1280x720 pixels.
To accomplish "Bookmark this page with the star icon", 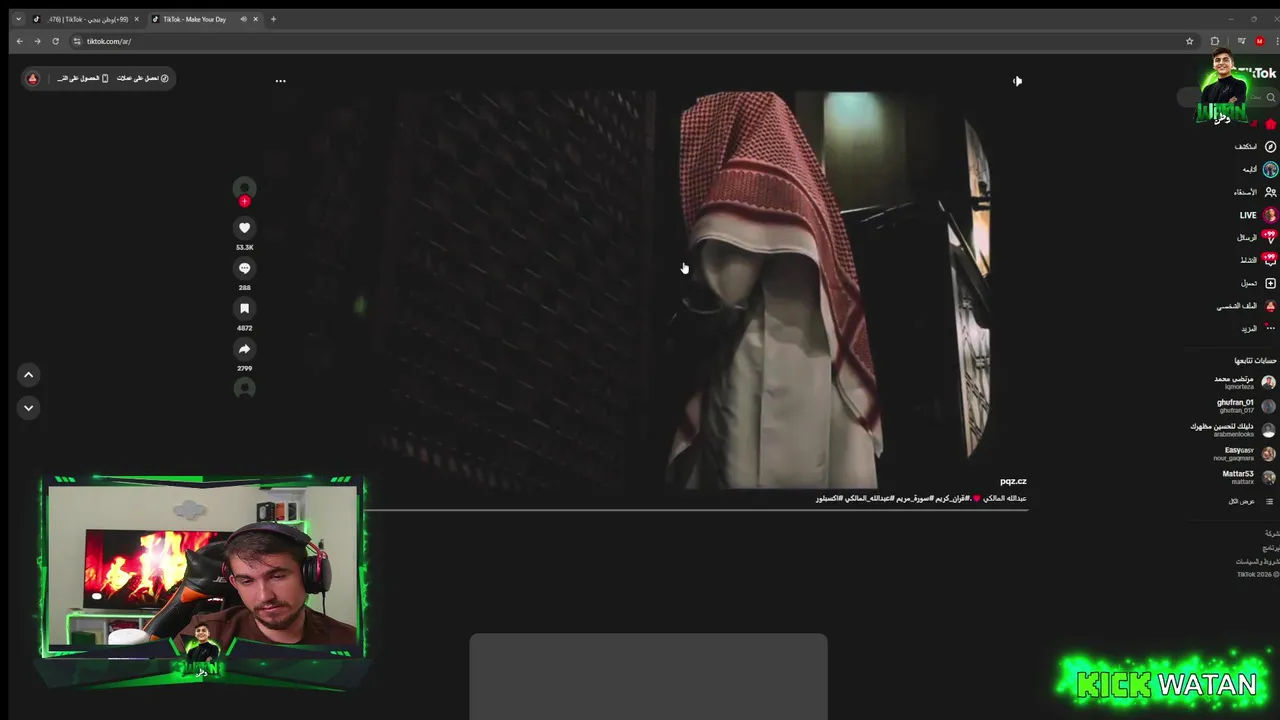I will tap(1189, 41).
